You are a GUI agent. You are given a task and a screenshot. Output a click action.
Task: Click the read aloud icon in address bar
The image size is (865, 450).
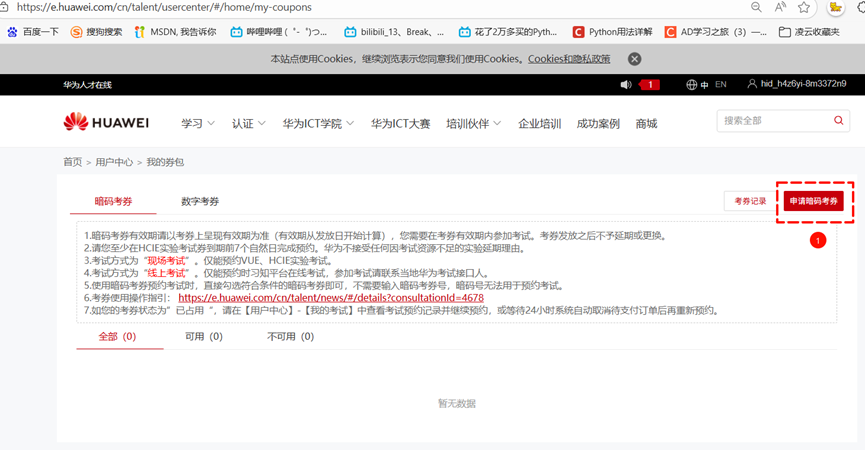tap(780, 7)
